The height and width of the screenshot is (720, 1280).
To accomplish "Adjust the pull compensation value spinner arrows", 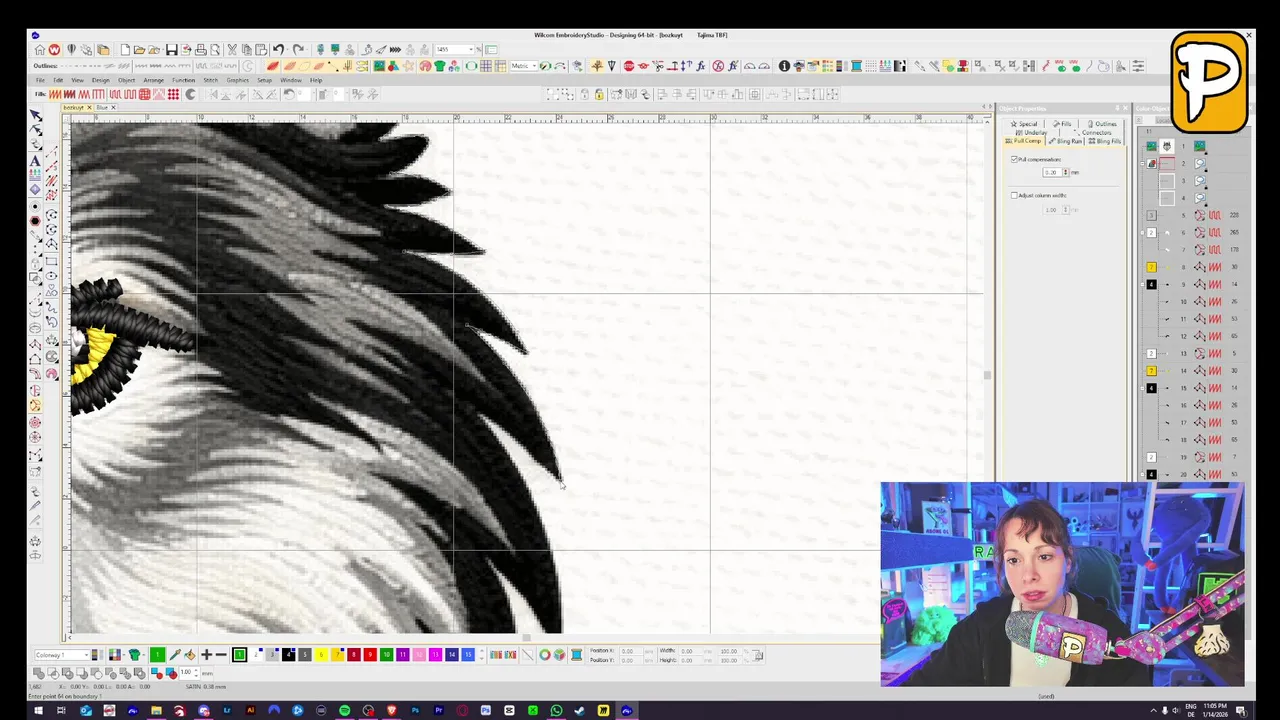I will coord(1066,173).
